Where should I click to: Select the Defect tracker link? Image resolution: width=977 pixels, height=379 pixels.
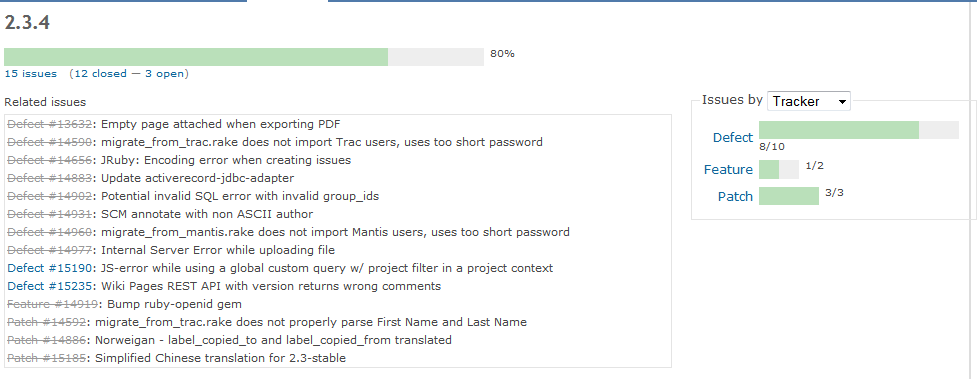point(733,138)
